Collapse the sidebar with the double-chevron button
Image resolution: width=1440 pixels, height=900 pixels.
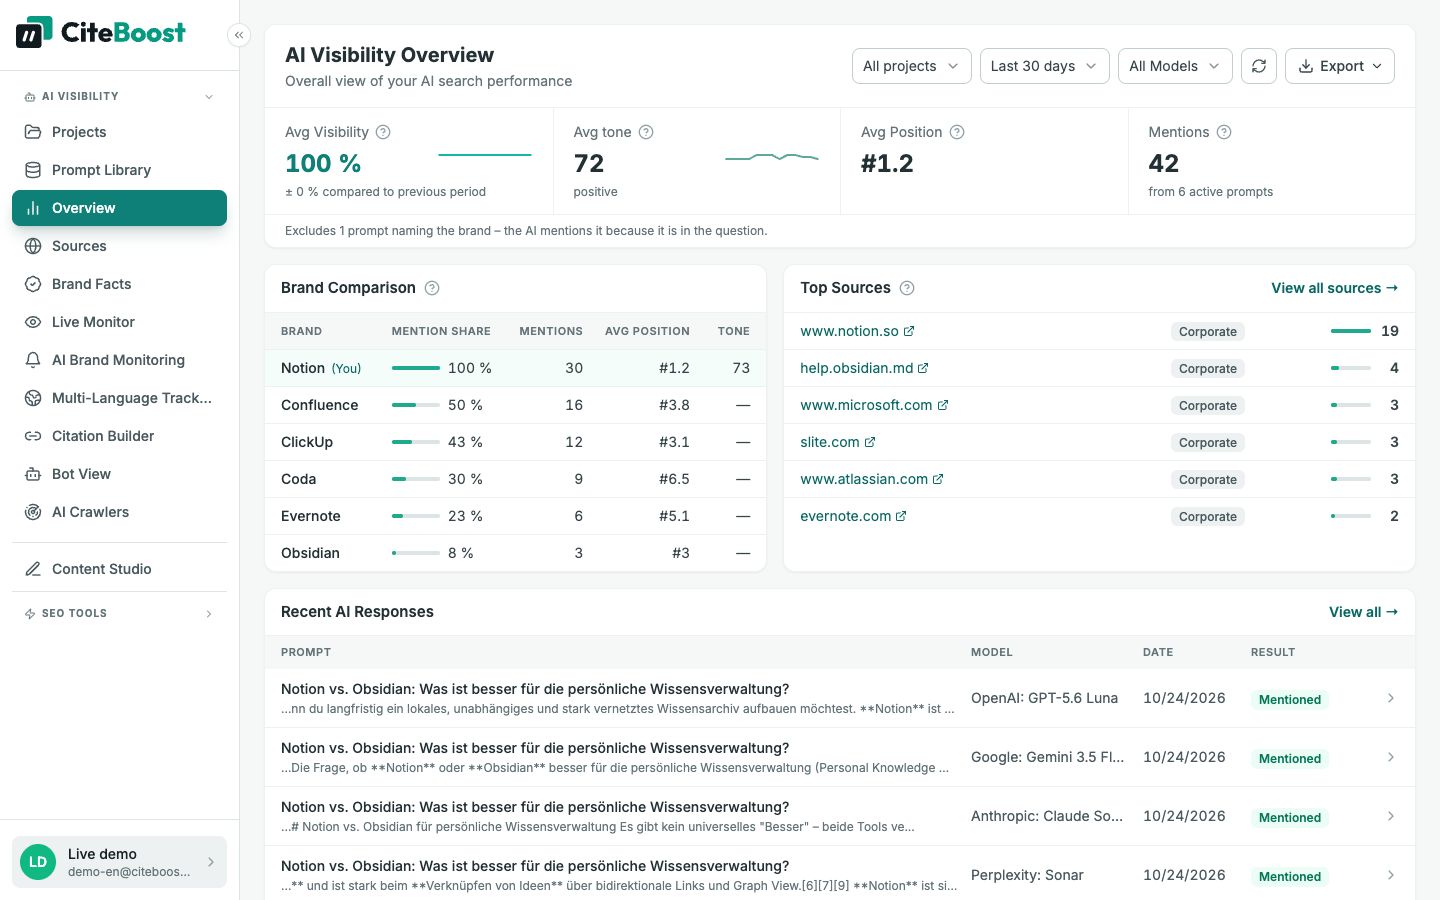click(x=239, y=35)
